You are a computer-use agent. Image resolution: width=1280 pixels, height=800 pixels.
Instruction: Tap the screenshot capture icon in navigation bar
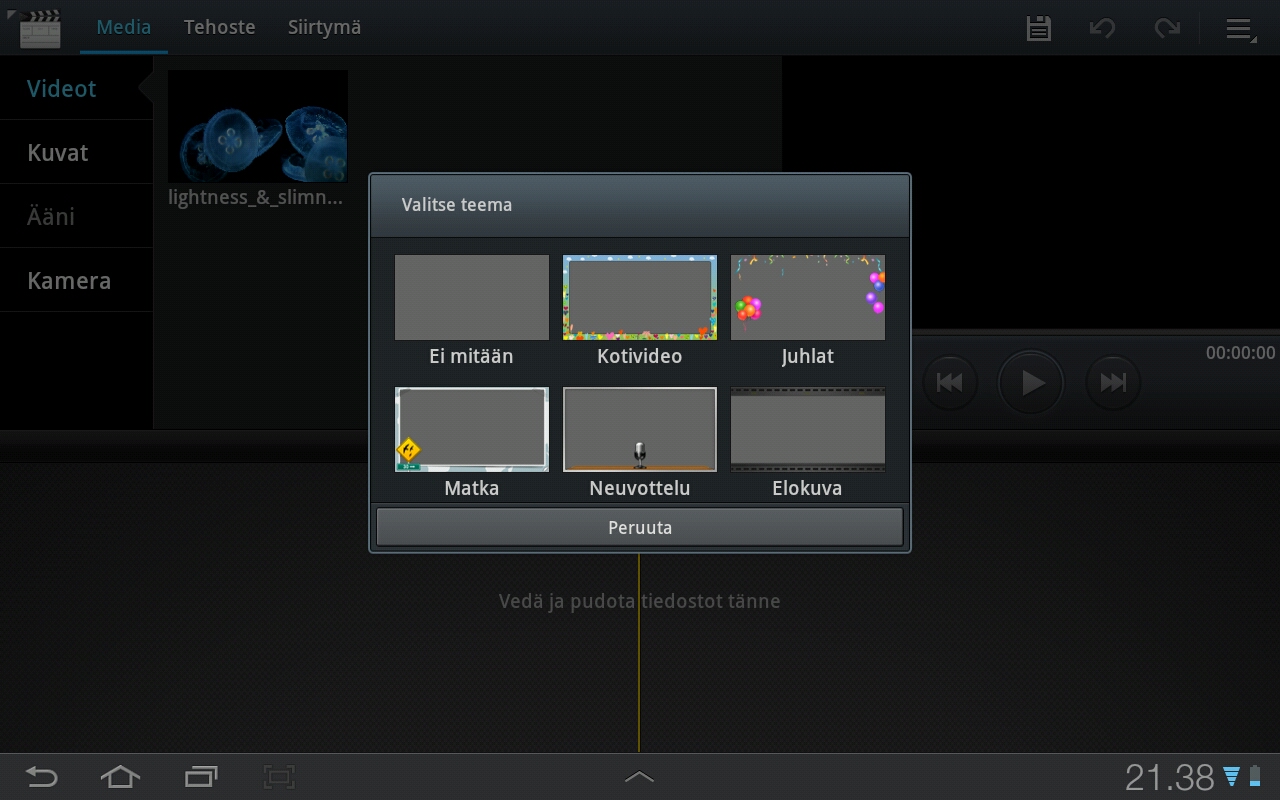pyautogui.click(x=279, y=777)
